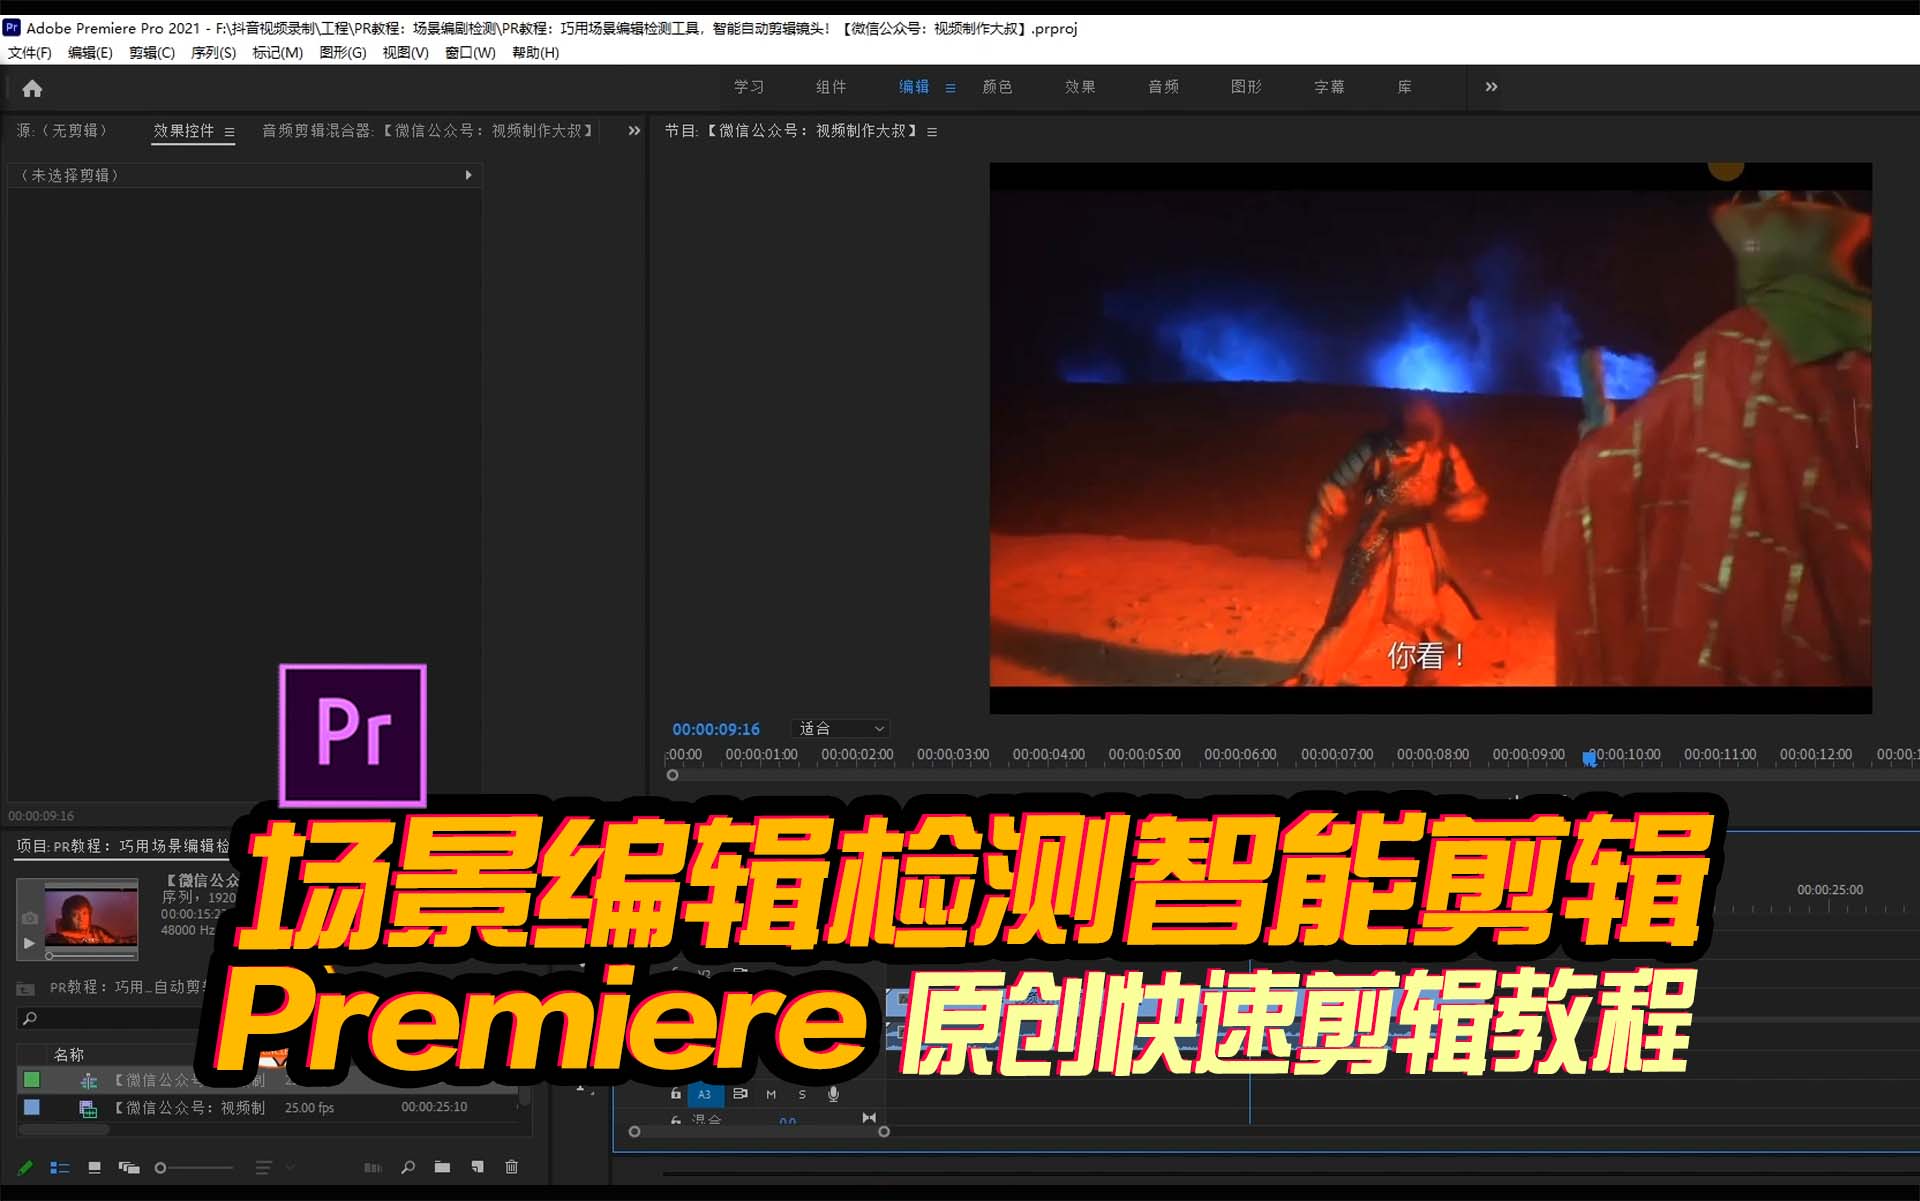The width and height of the screenshot is (1920, 1201).
Task: Expand the (未选择剪辑) arrow
Action: coord(468,175)
